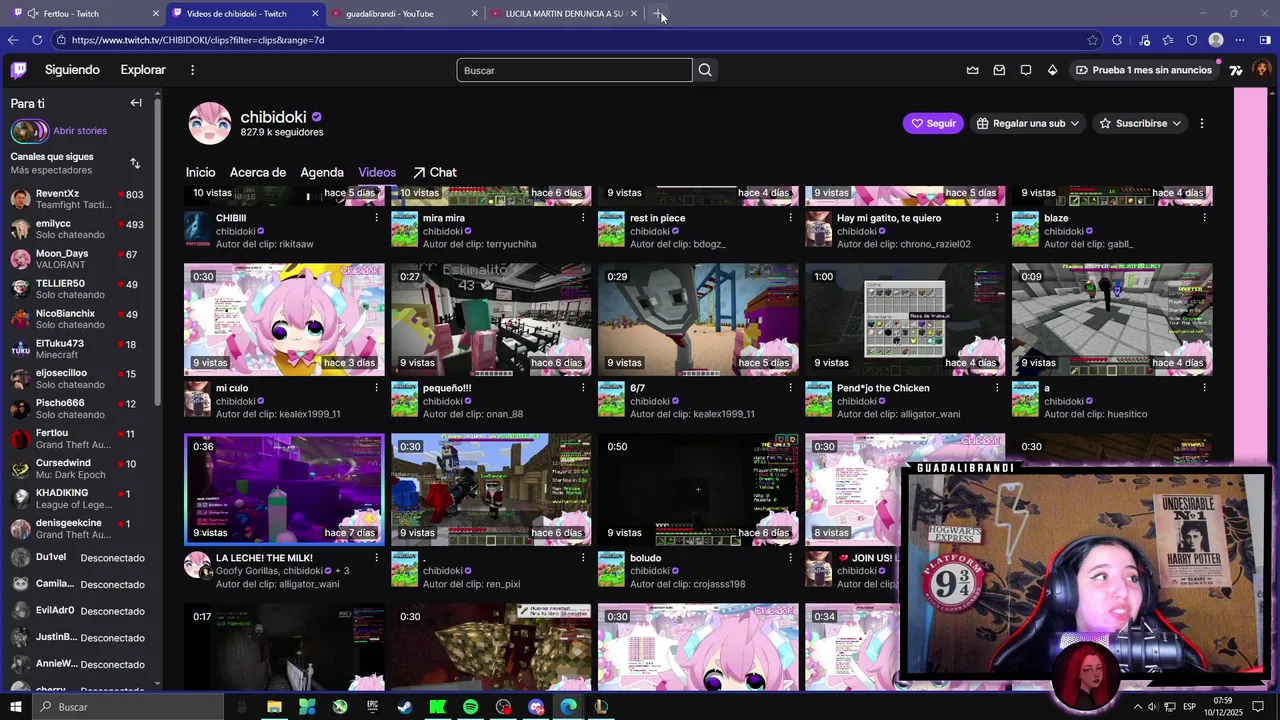The image size is (1280, 720).
Task: Open the browser profile account icon
Action: point(1216,40)
